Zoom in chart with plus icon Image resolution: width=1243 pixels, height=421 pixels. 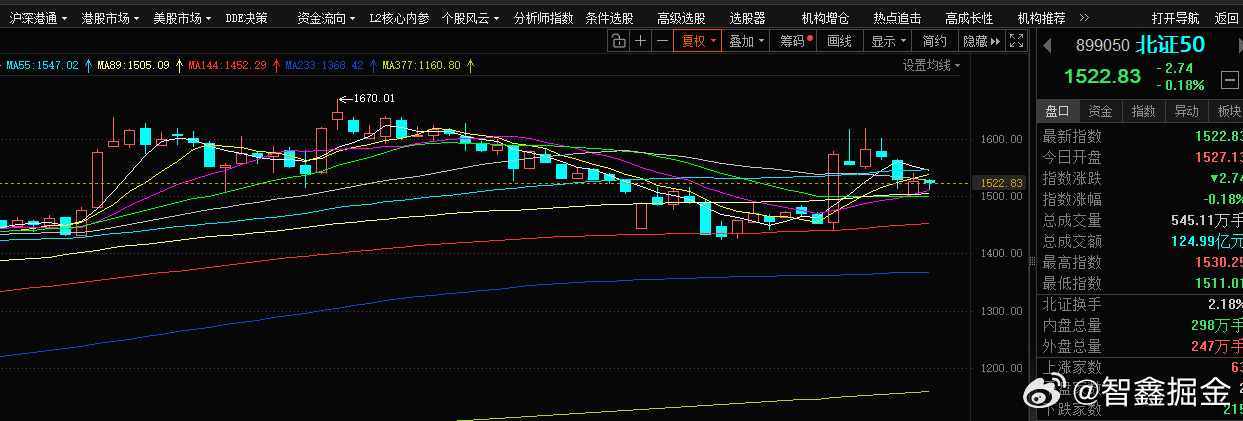[x=639, y=41]
